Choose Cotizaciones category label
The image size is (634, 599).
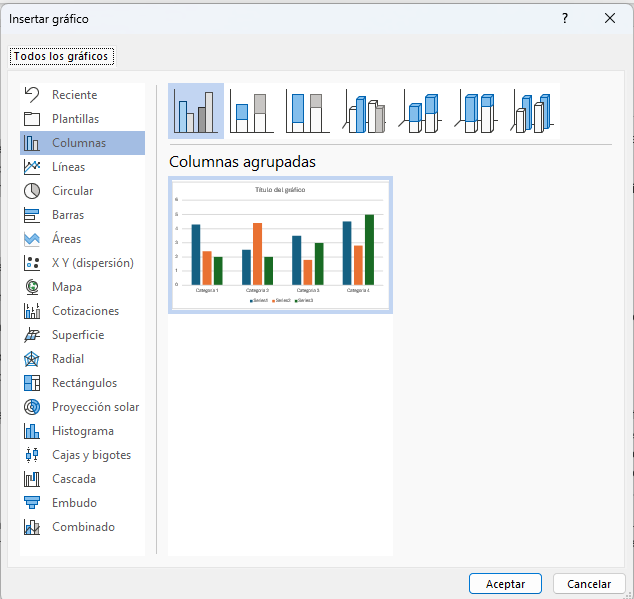(86, 311)
